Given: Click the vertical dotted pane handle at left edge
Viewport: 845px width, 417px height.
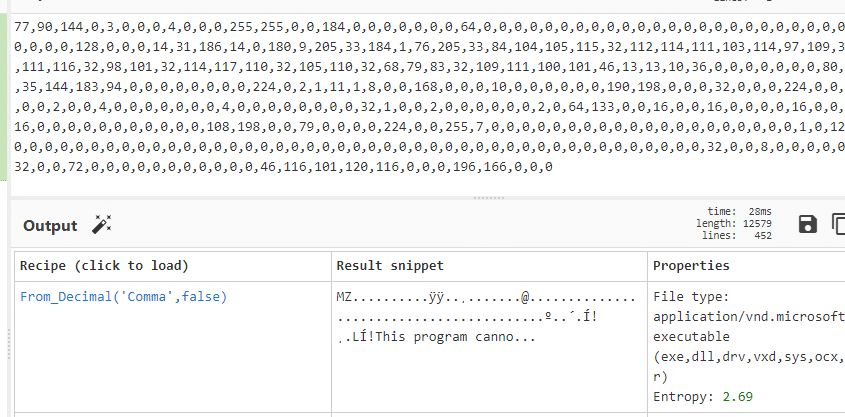Looking at the screenshot, I should pyautogui.click(x=9, y=344).
